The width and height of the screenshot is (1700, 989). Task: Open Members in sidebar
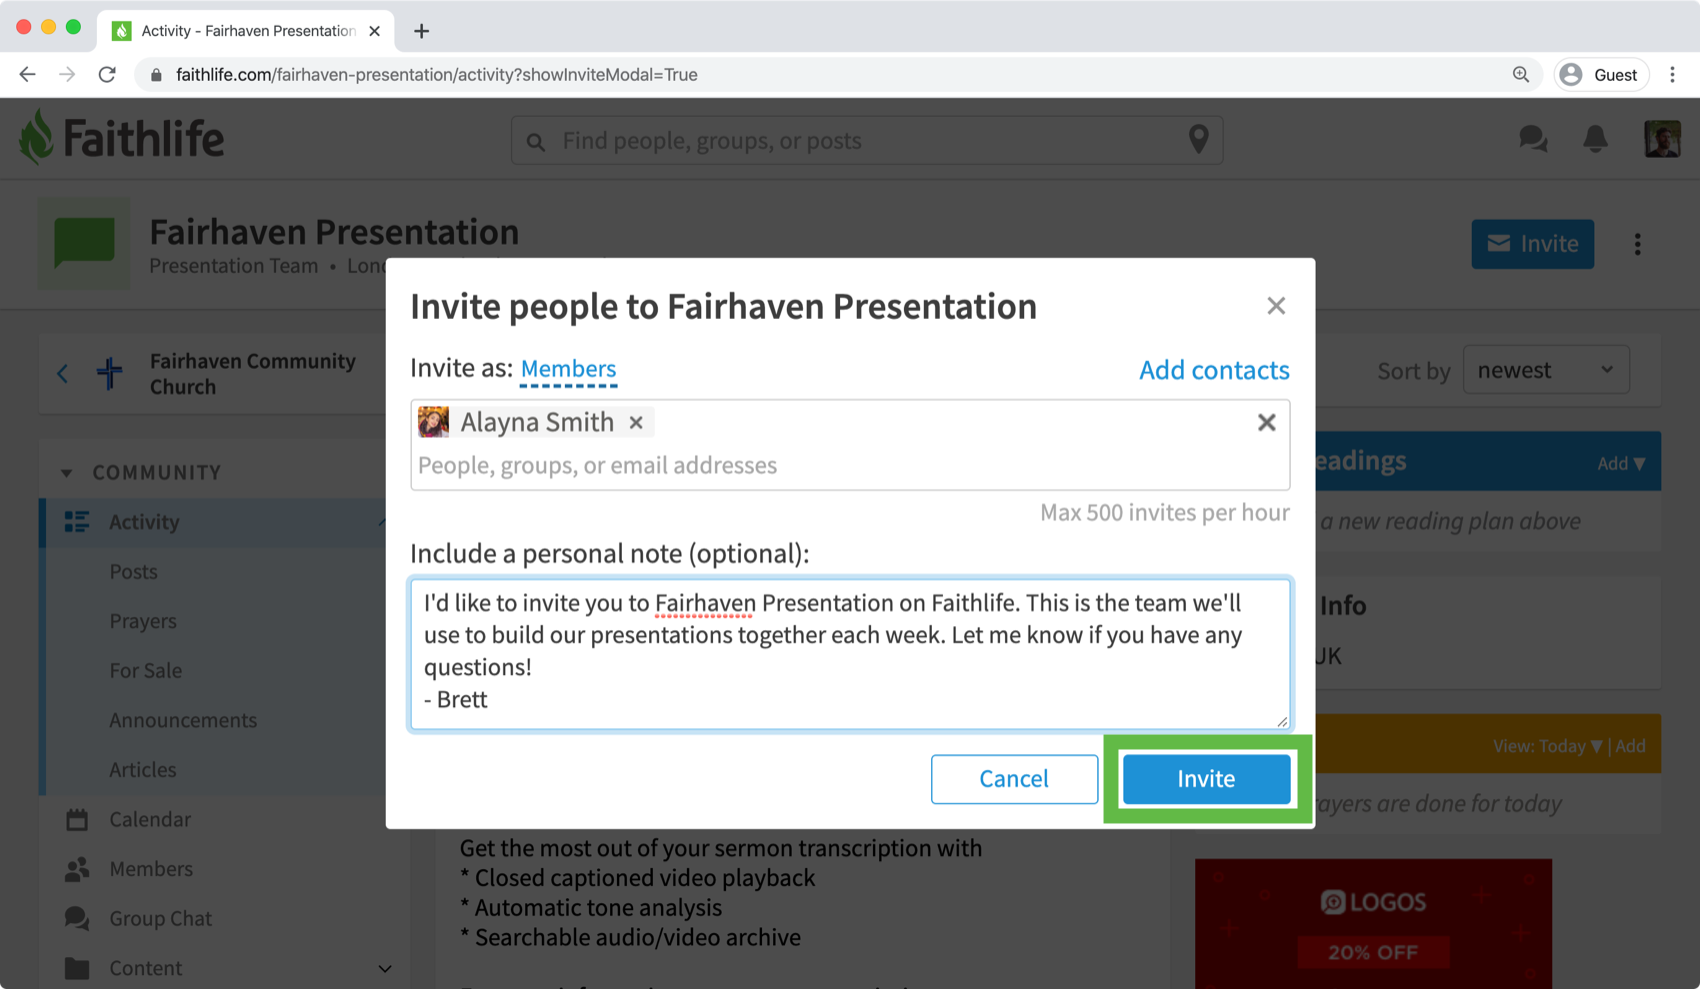tap(151, 869)
